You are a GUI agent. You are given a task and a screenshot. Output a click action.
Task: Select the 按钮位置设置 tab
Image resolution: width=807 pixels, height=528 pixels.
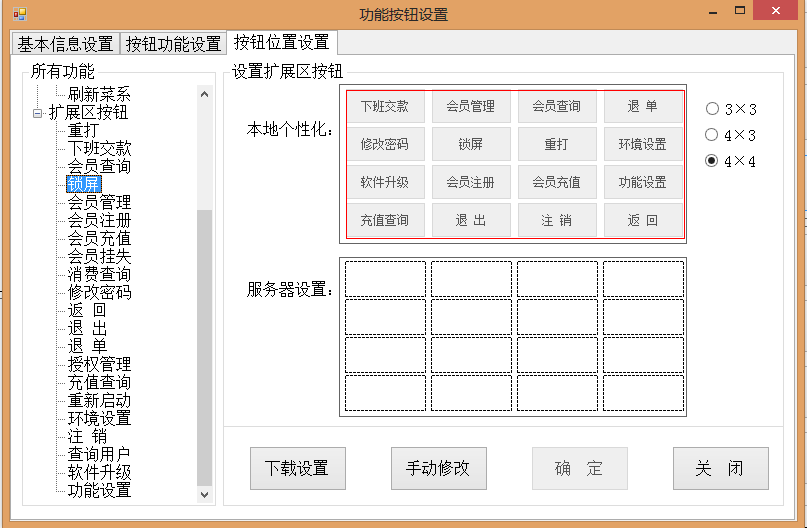[x=282, y=42]
